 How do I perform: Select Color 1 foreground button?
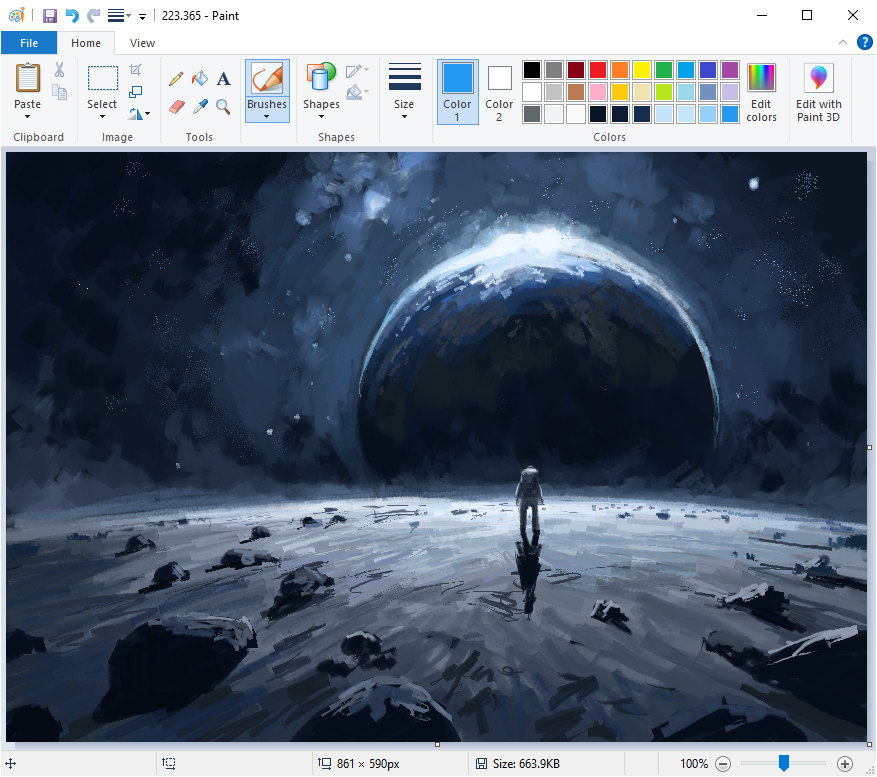point(458,92)
